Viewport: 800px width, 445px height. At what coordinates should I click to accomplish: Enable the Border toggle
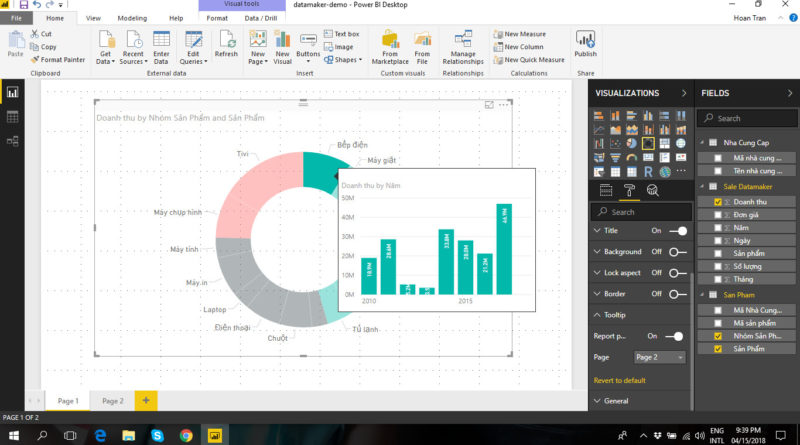click(x=678, y=294)
